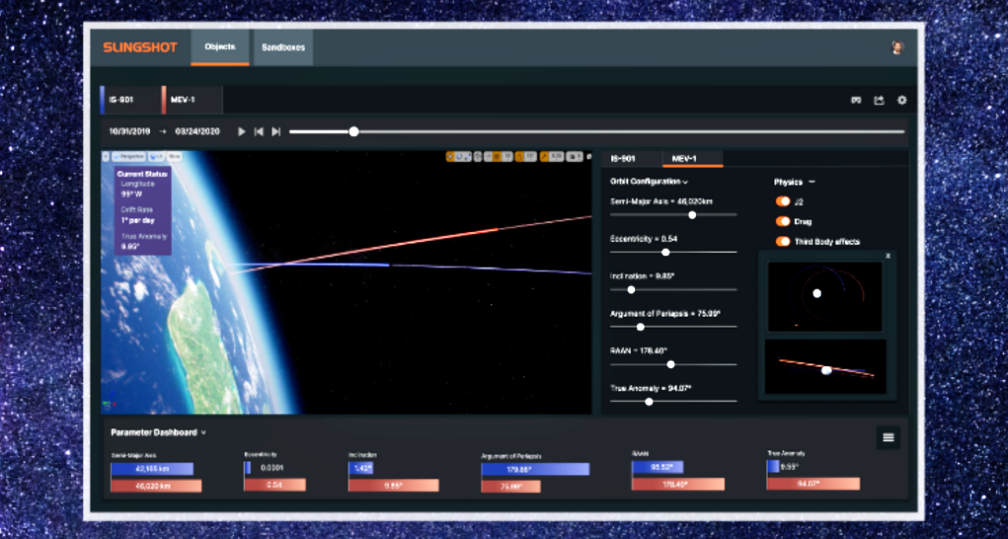Click the Semi-Major Axis slider handle

coord(692,214)
